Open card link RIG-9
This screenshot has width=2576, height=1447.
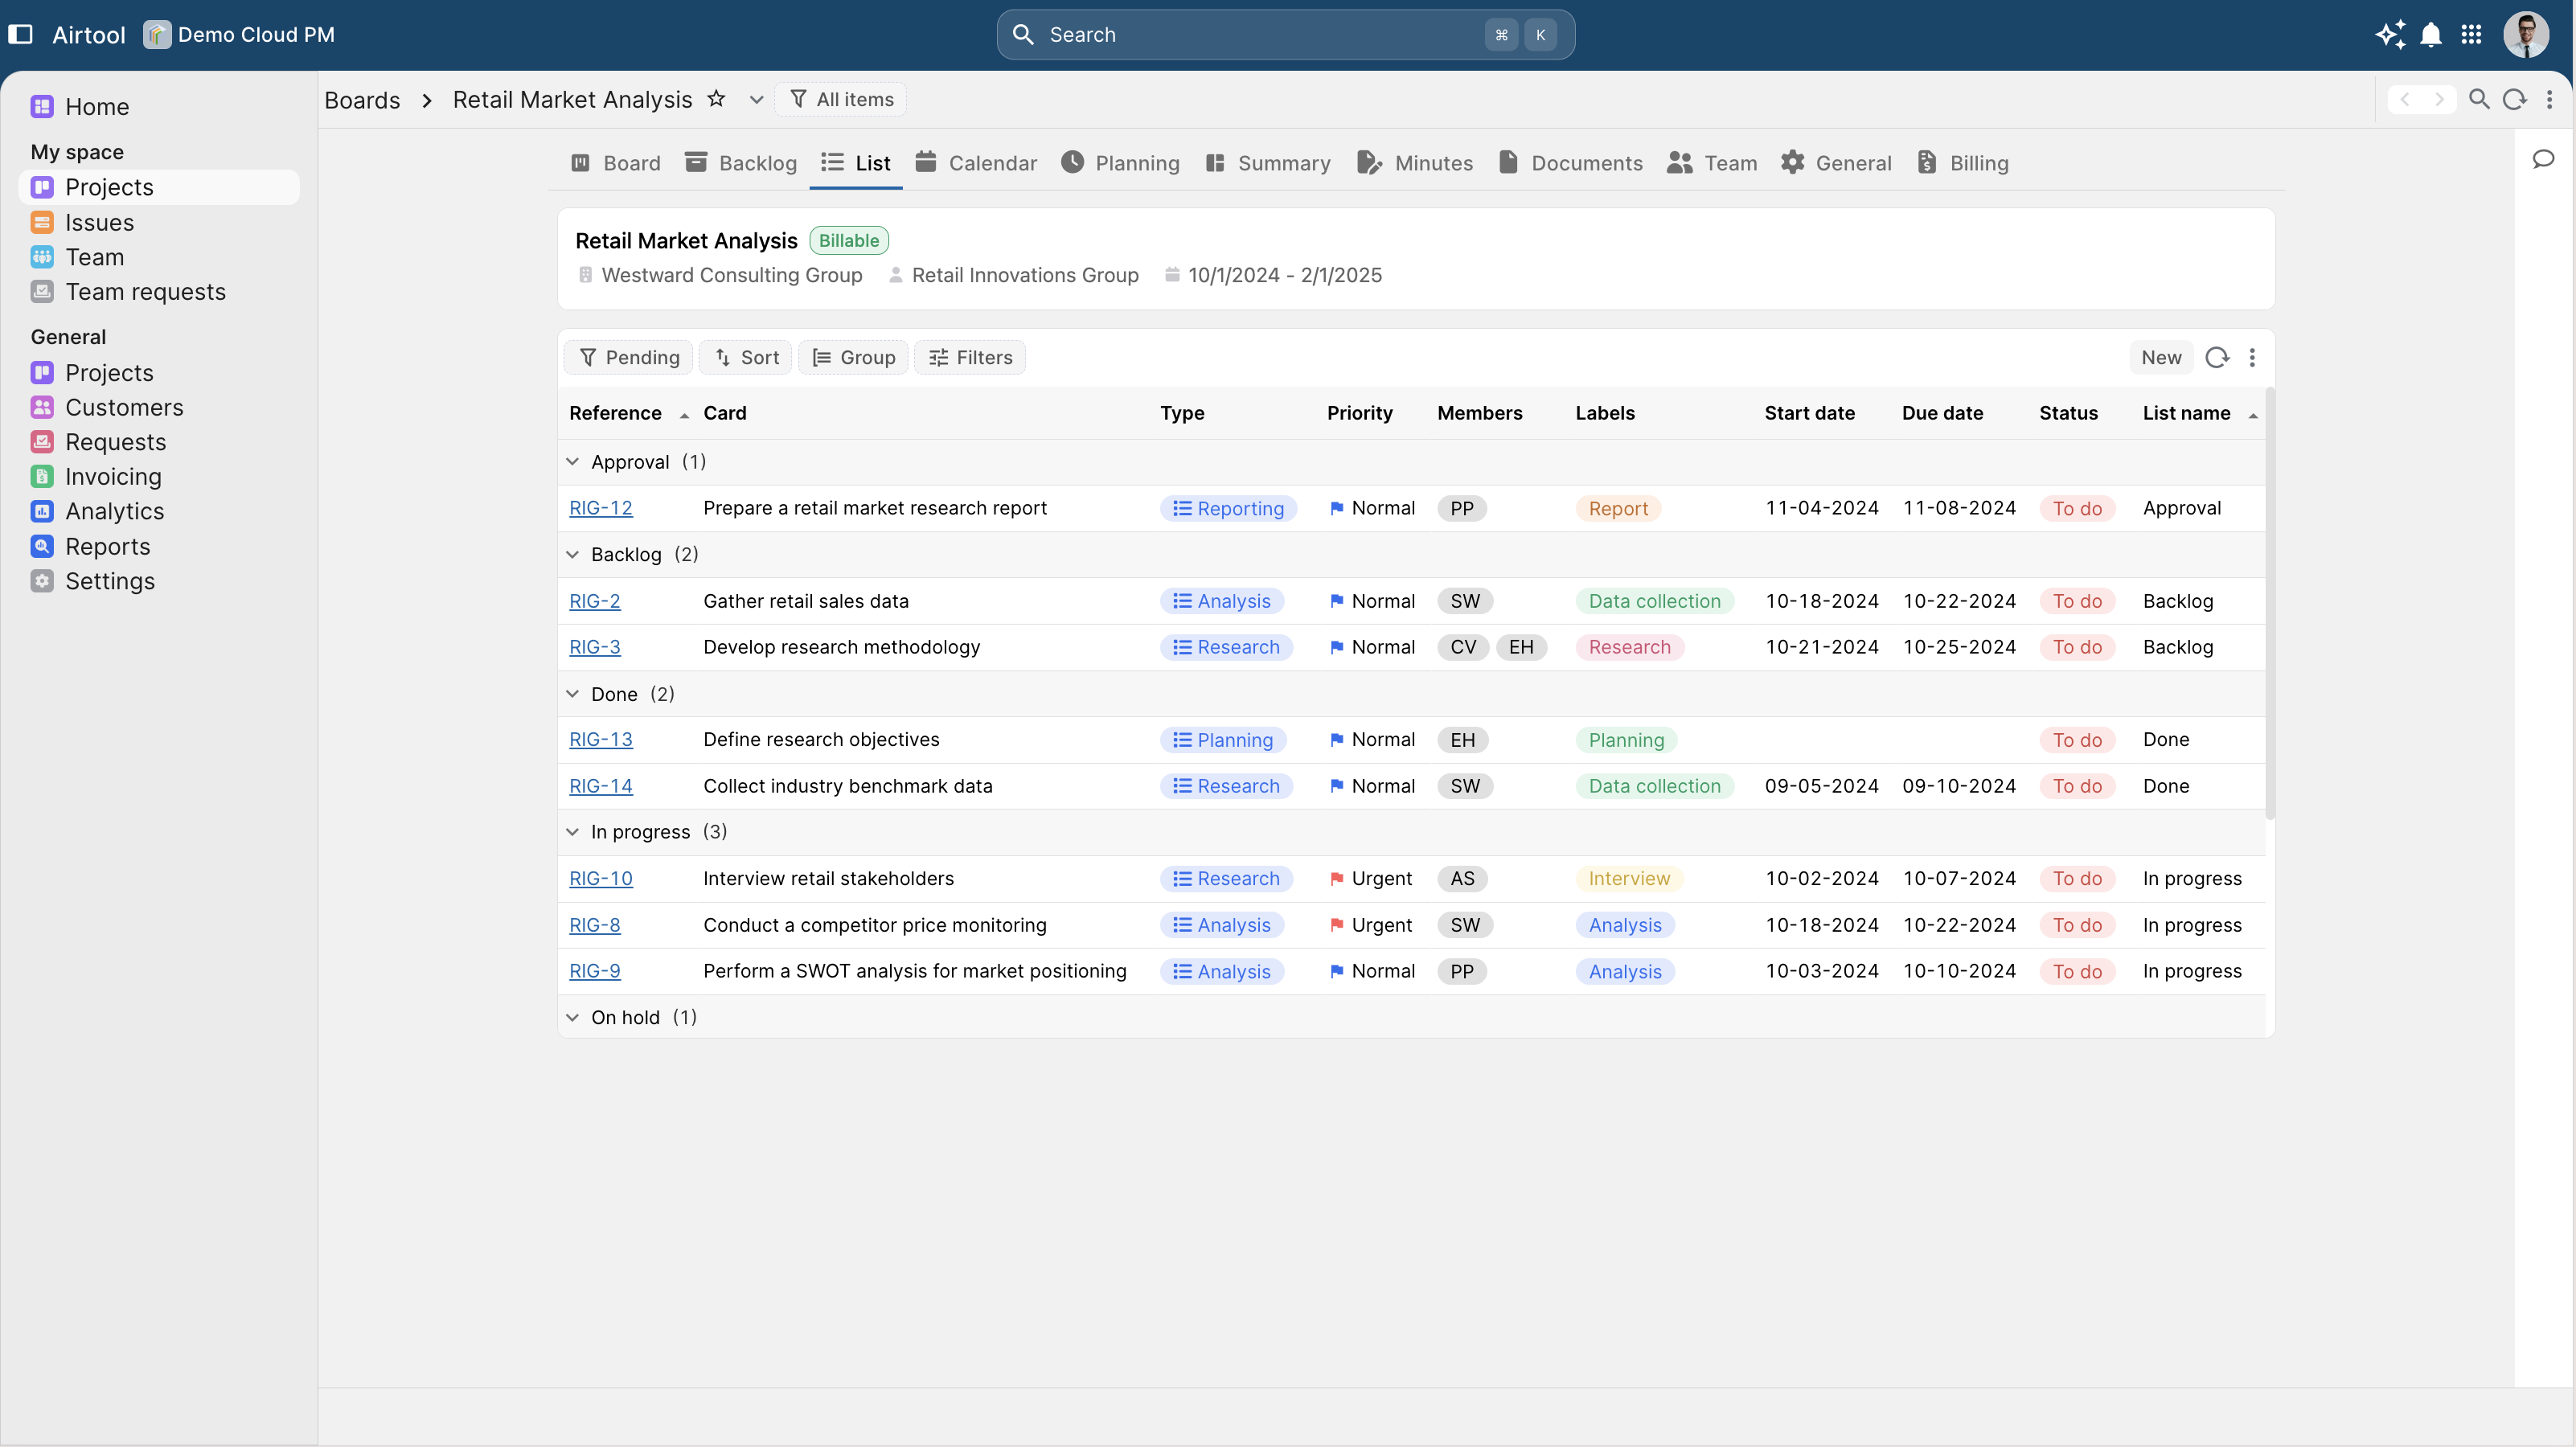[x=595, y=971]
